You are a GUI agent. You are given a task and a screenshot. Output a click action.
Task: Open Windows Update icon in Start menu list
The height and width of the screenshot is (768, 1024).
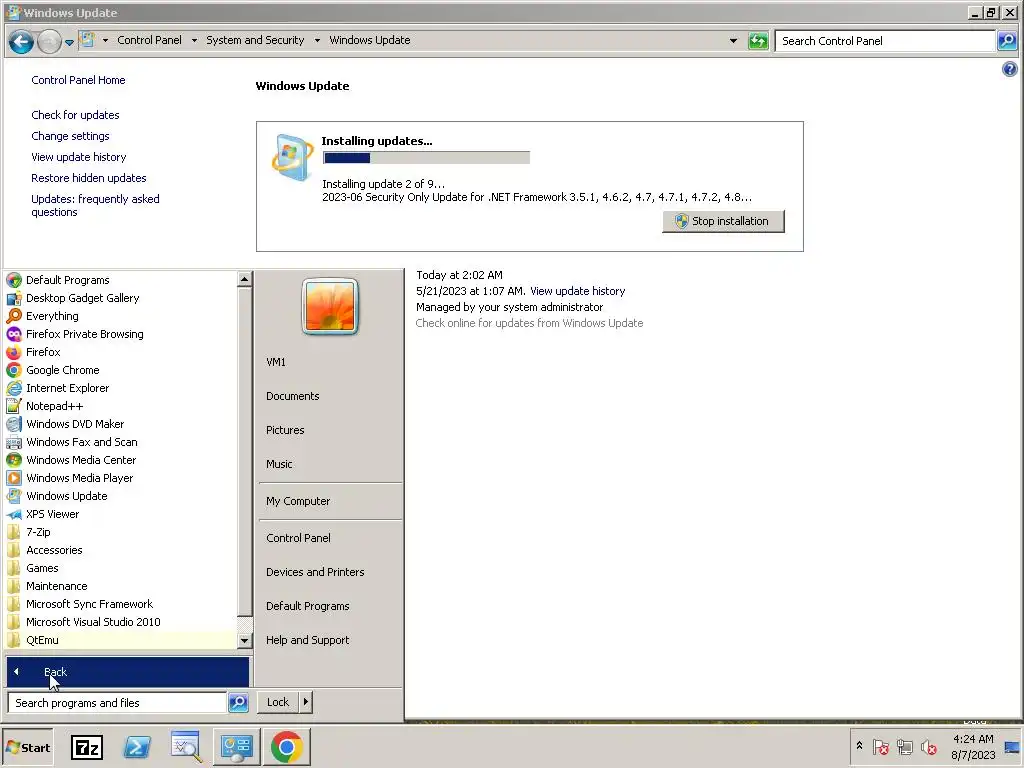[14, 496]
